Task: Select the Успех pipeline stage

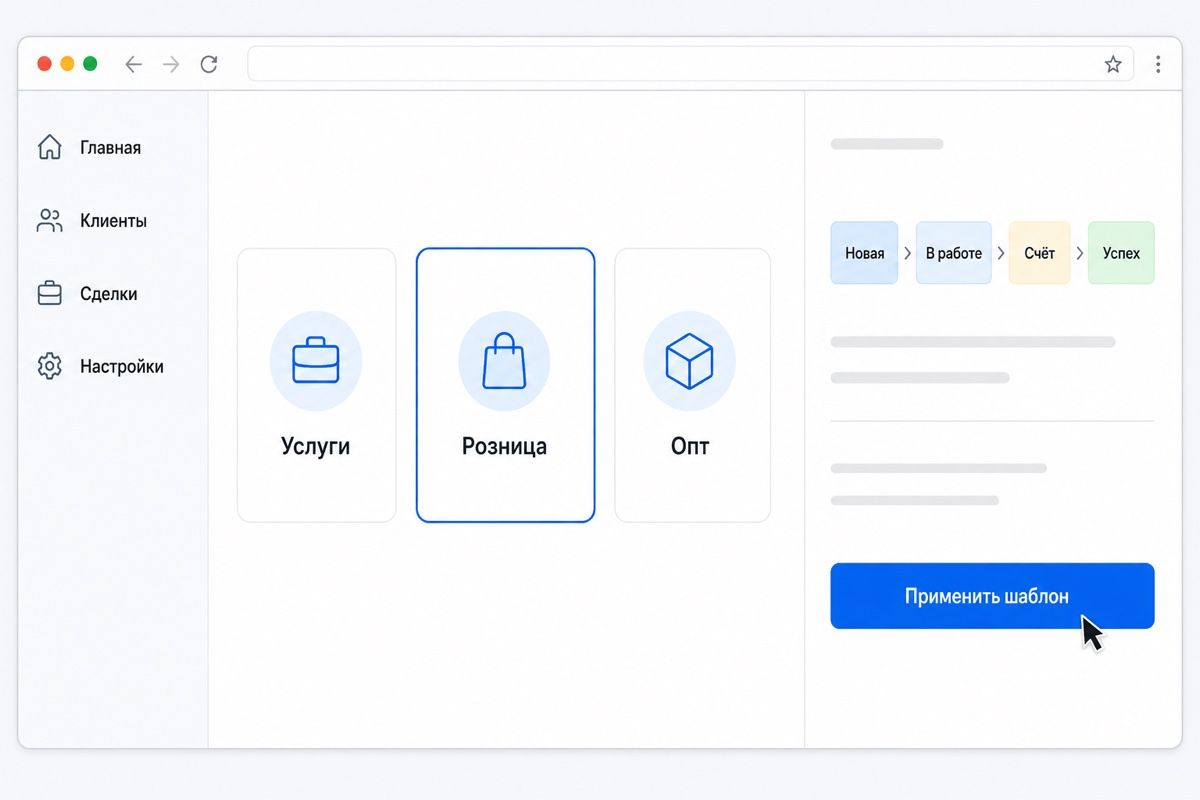Action: click(x=1121, y=253)
